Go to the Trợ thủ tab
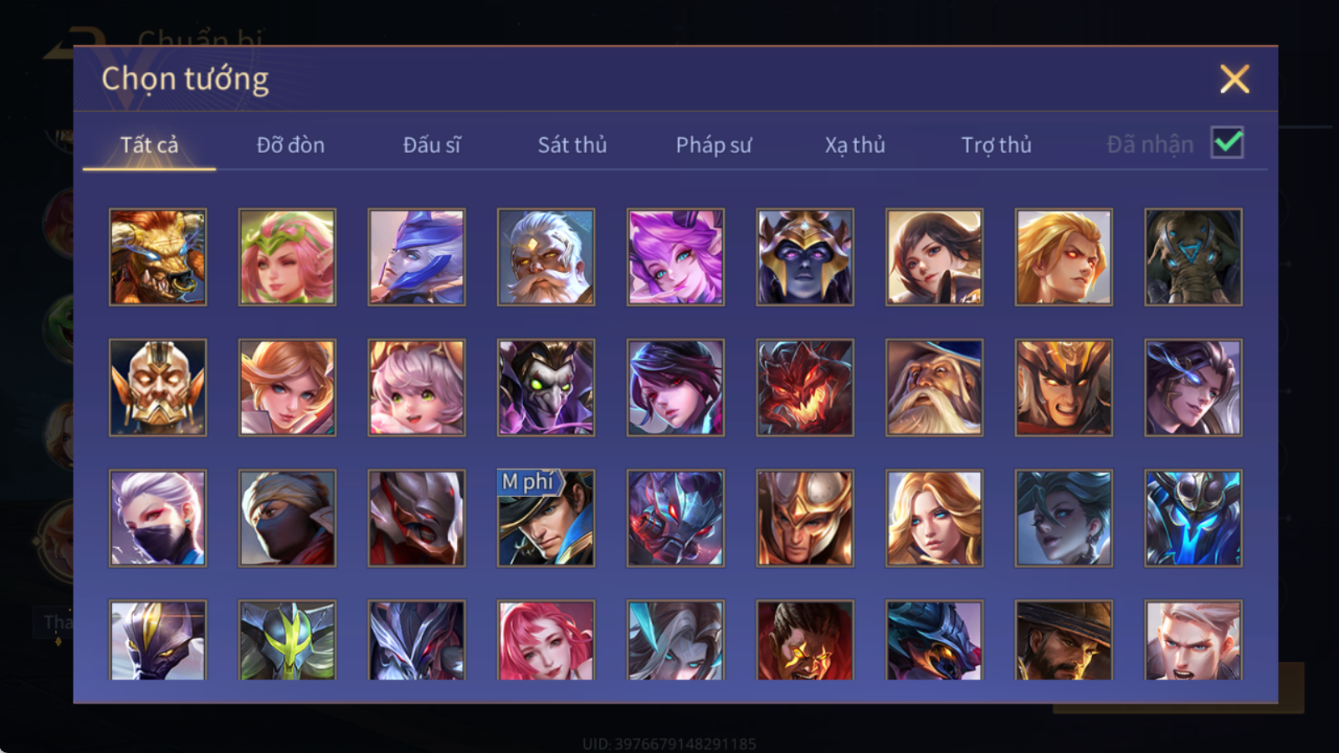 (x=996, y=145)
